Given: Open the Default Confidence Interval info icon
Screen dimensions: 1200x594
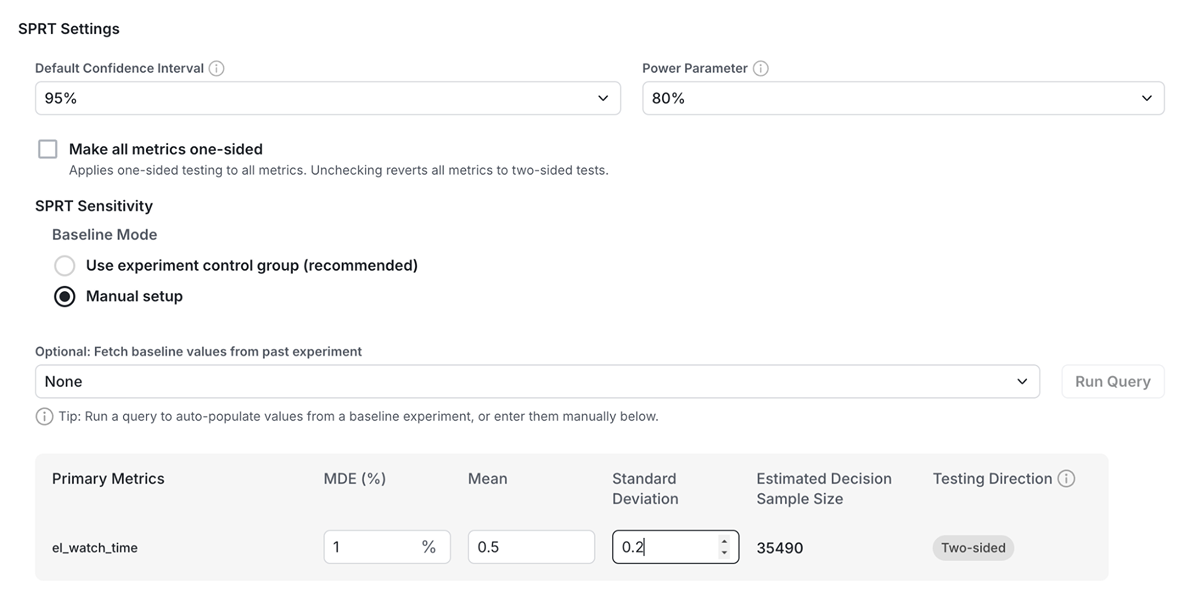Looking at the screenshot, I should tap(216, 69).
